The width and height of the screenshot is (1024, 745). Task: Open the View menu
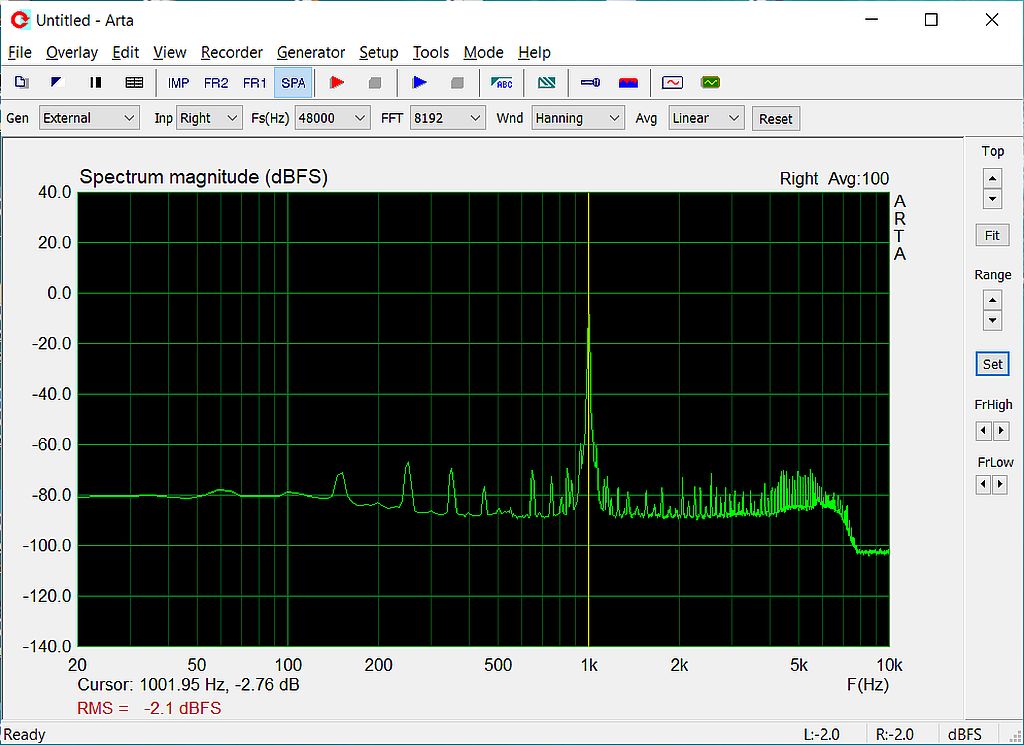tap(170, 52)
